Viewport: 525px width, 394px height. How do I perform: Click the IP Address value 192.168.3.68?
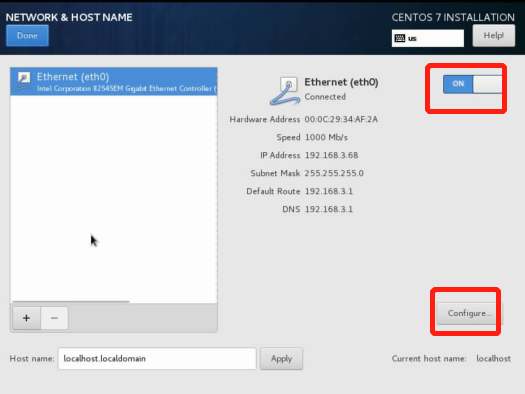tap(331, 155)
